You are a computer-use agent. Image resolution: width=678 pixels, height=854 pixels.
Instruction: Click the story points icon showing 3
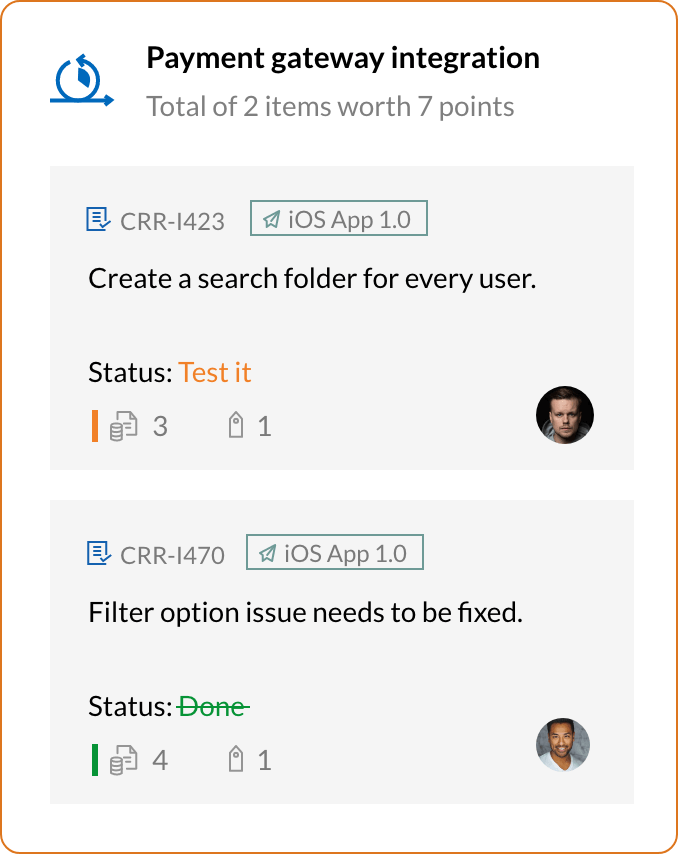pos(123,427)
